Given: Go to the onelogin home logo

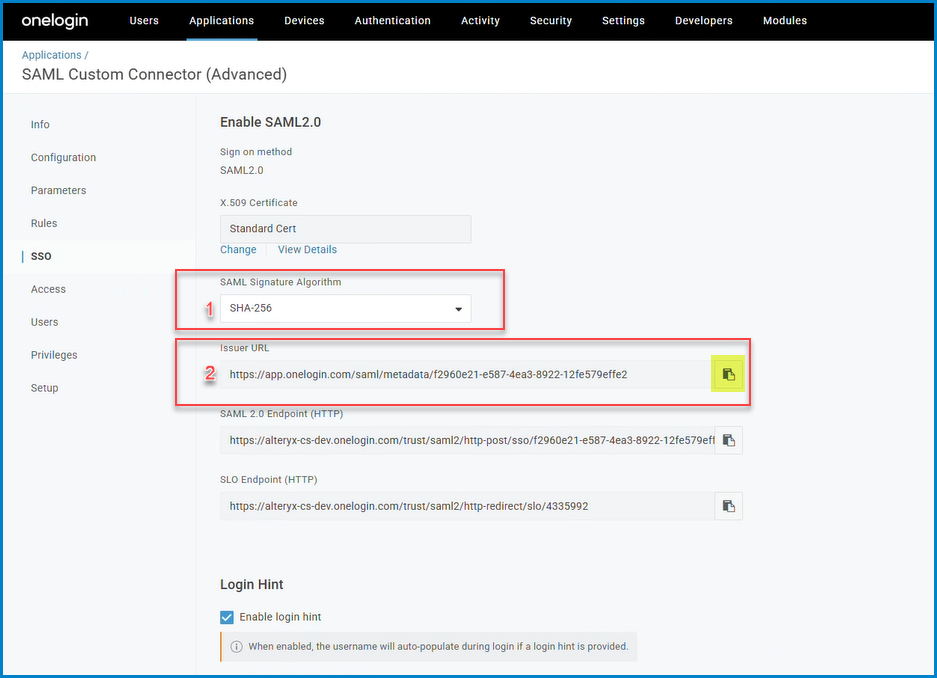Looking at the screenshot, I should pyautogui.click(x=55, y=20).
